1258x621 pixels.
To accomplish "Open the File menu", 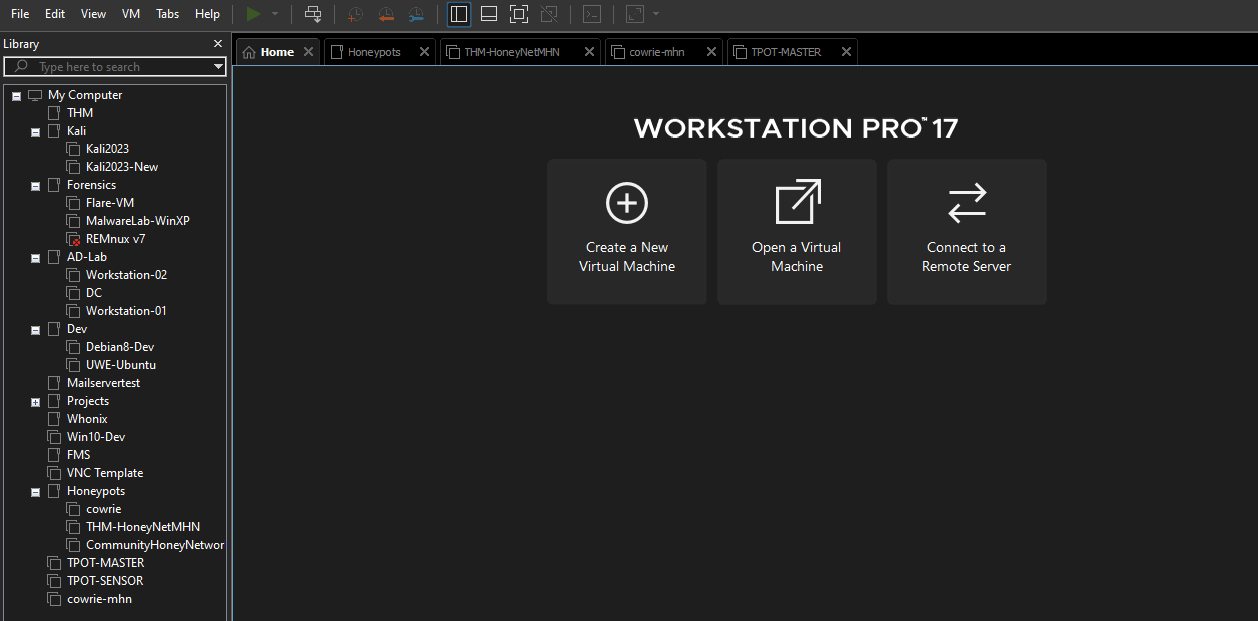I will 20,14.
